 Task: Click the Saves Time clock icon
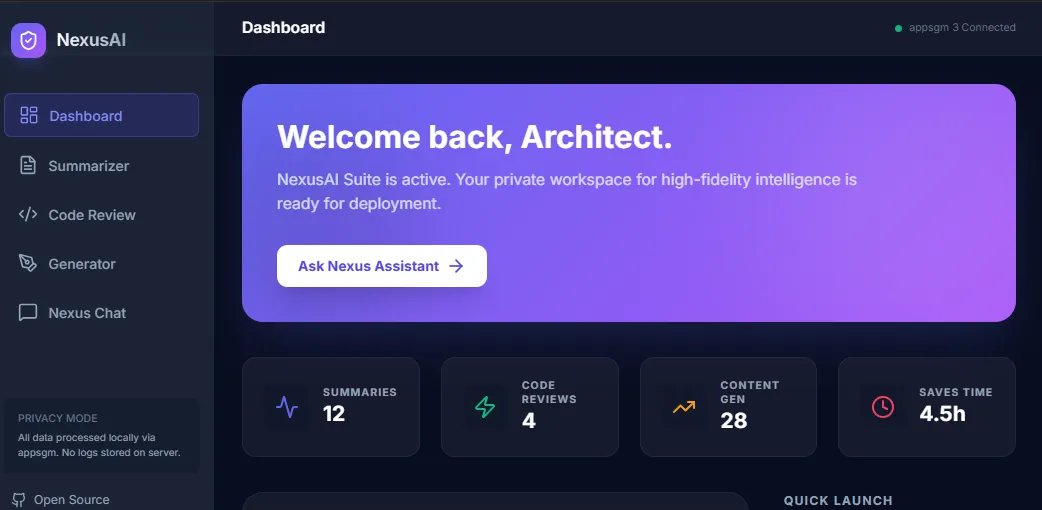882,407
